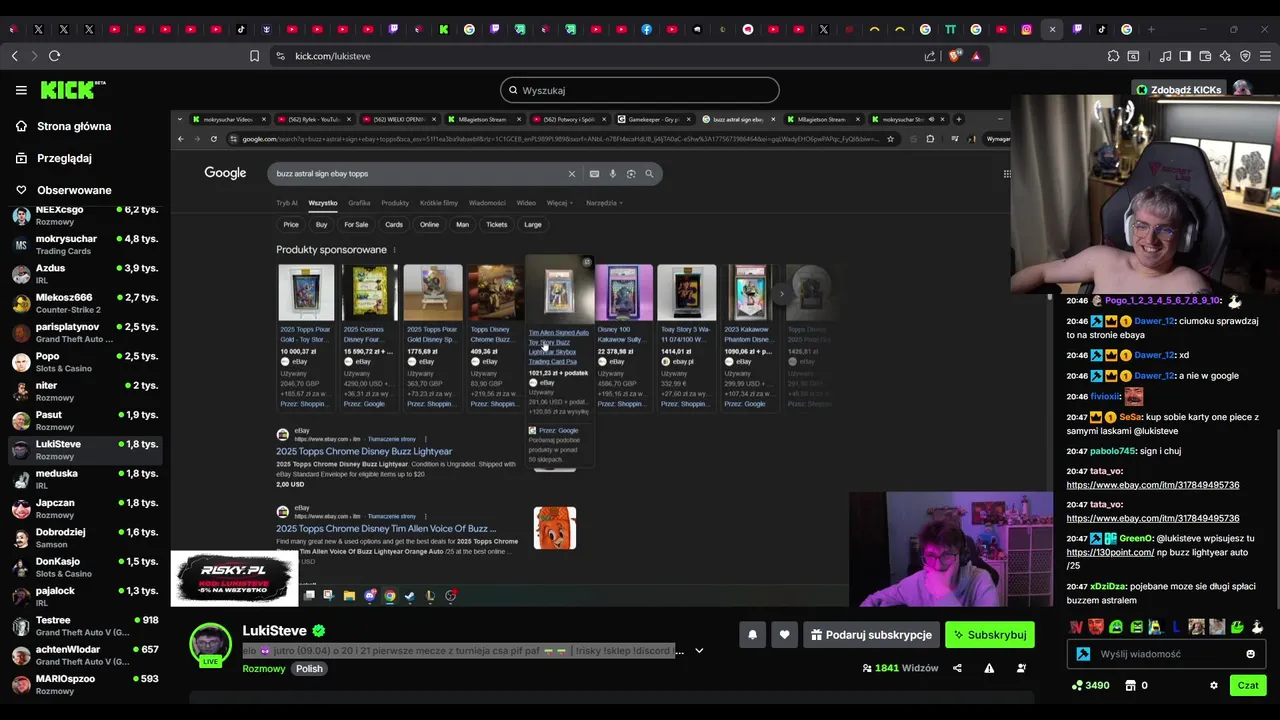Send message with Czat button
This screenshot has height=720, width=1280.
coord(1248,686)
